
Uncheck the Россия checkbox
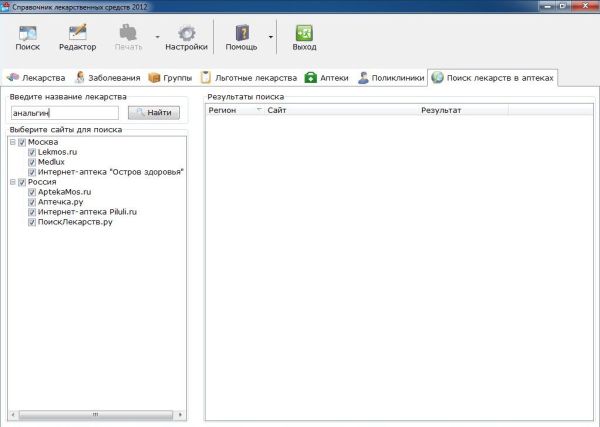(22, 182)
